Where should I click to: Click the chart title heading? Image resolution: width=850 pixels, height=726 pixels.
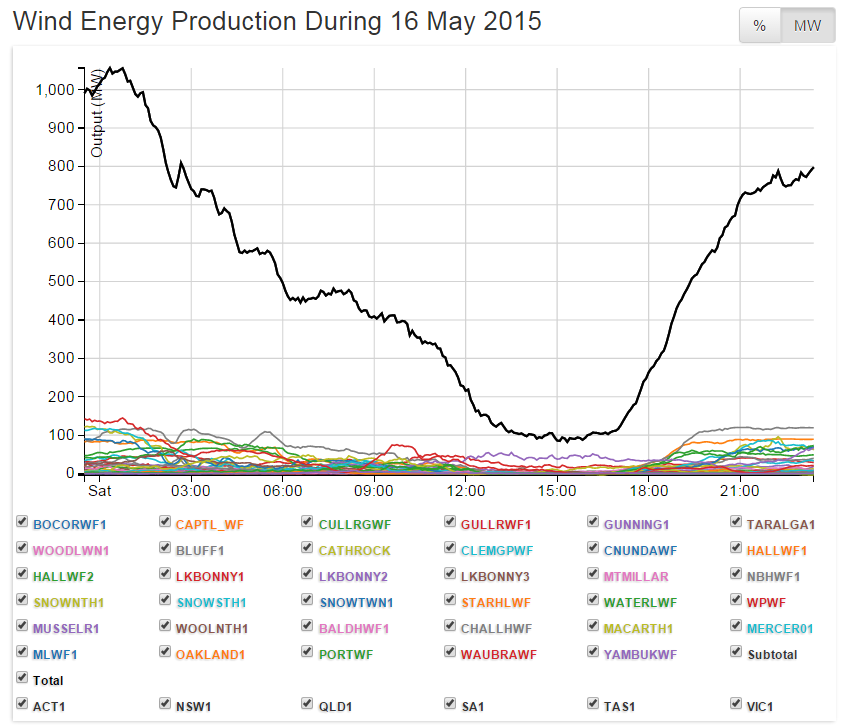point(277,21)
